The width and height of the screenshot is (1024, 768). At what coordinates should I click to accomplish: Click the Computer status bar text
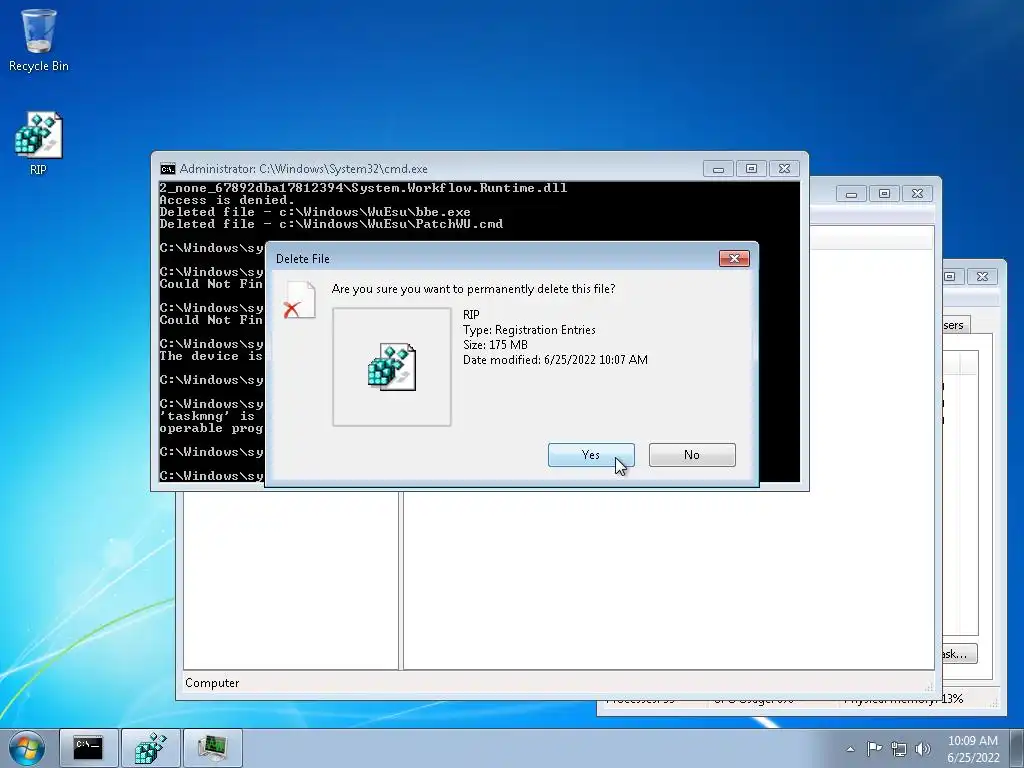pyautogui.click(x=212, y=682)
